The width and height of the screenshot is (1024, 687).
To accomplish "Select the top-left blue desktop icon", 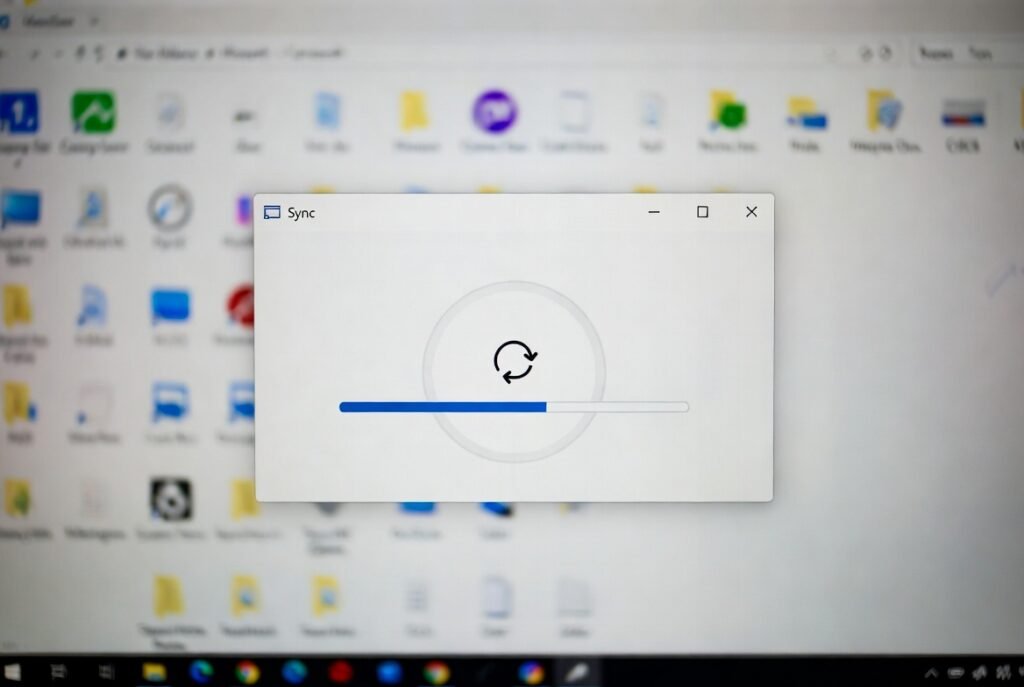I will [x=19, y=112].
